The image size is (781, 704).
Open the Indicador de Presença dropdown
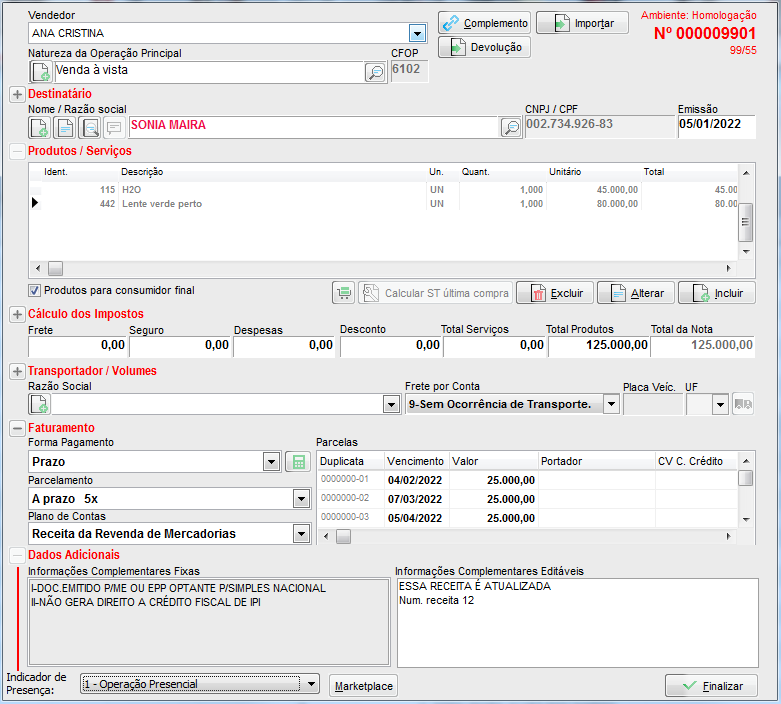point(310,685)
